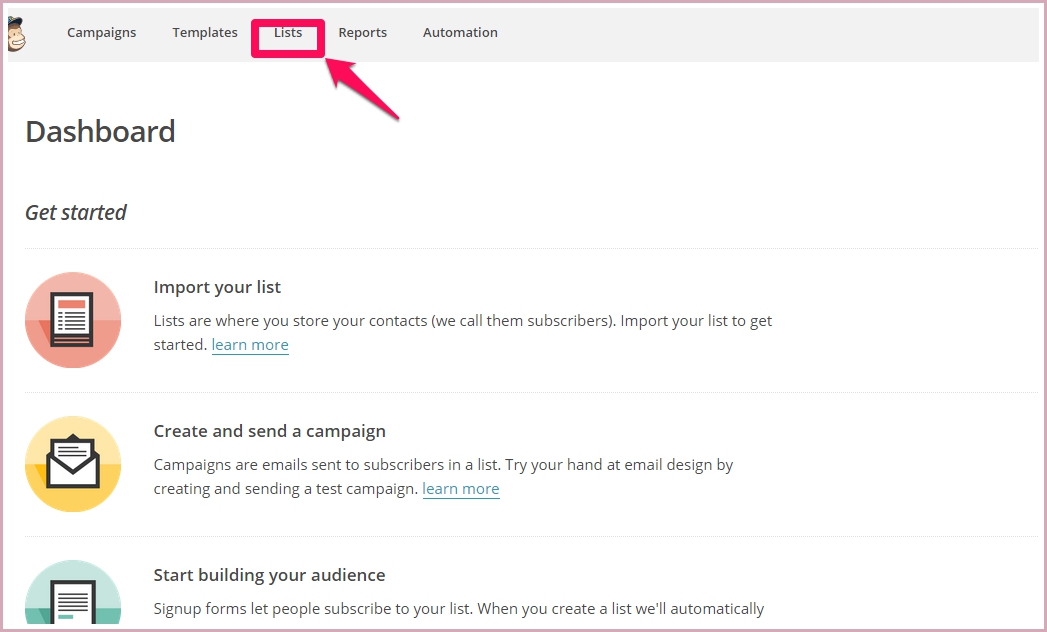The image size is (1047, 632).
Task: Open the highlighted Lists tab
Action: point(288,33)
